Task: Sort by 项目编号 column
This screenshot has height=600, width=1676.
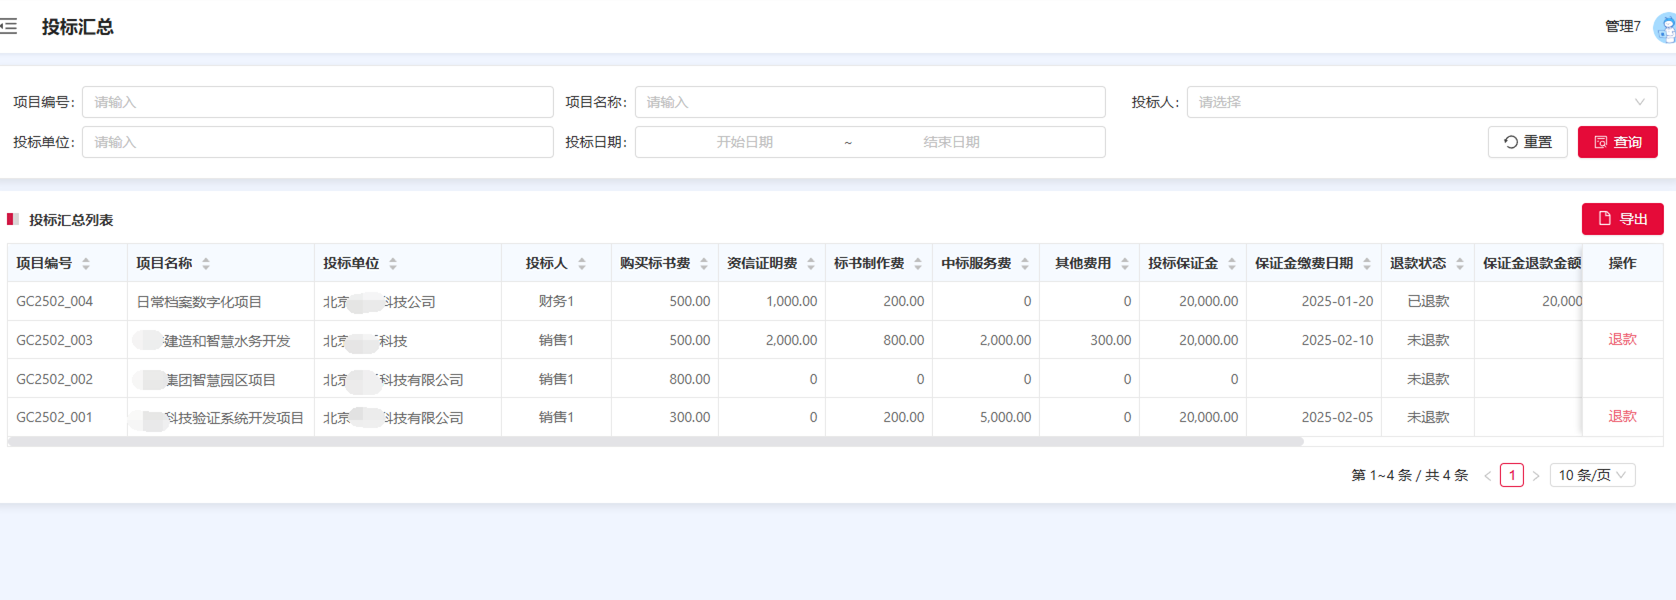Action: click(86, 264)
